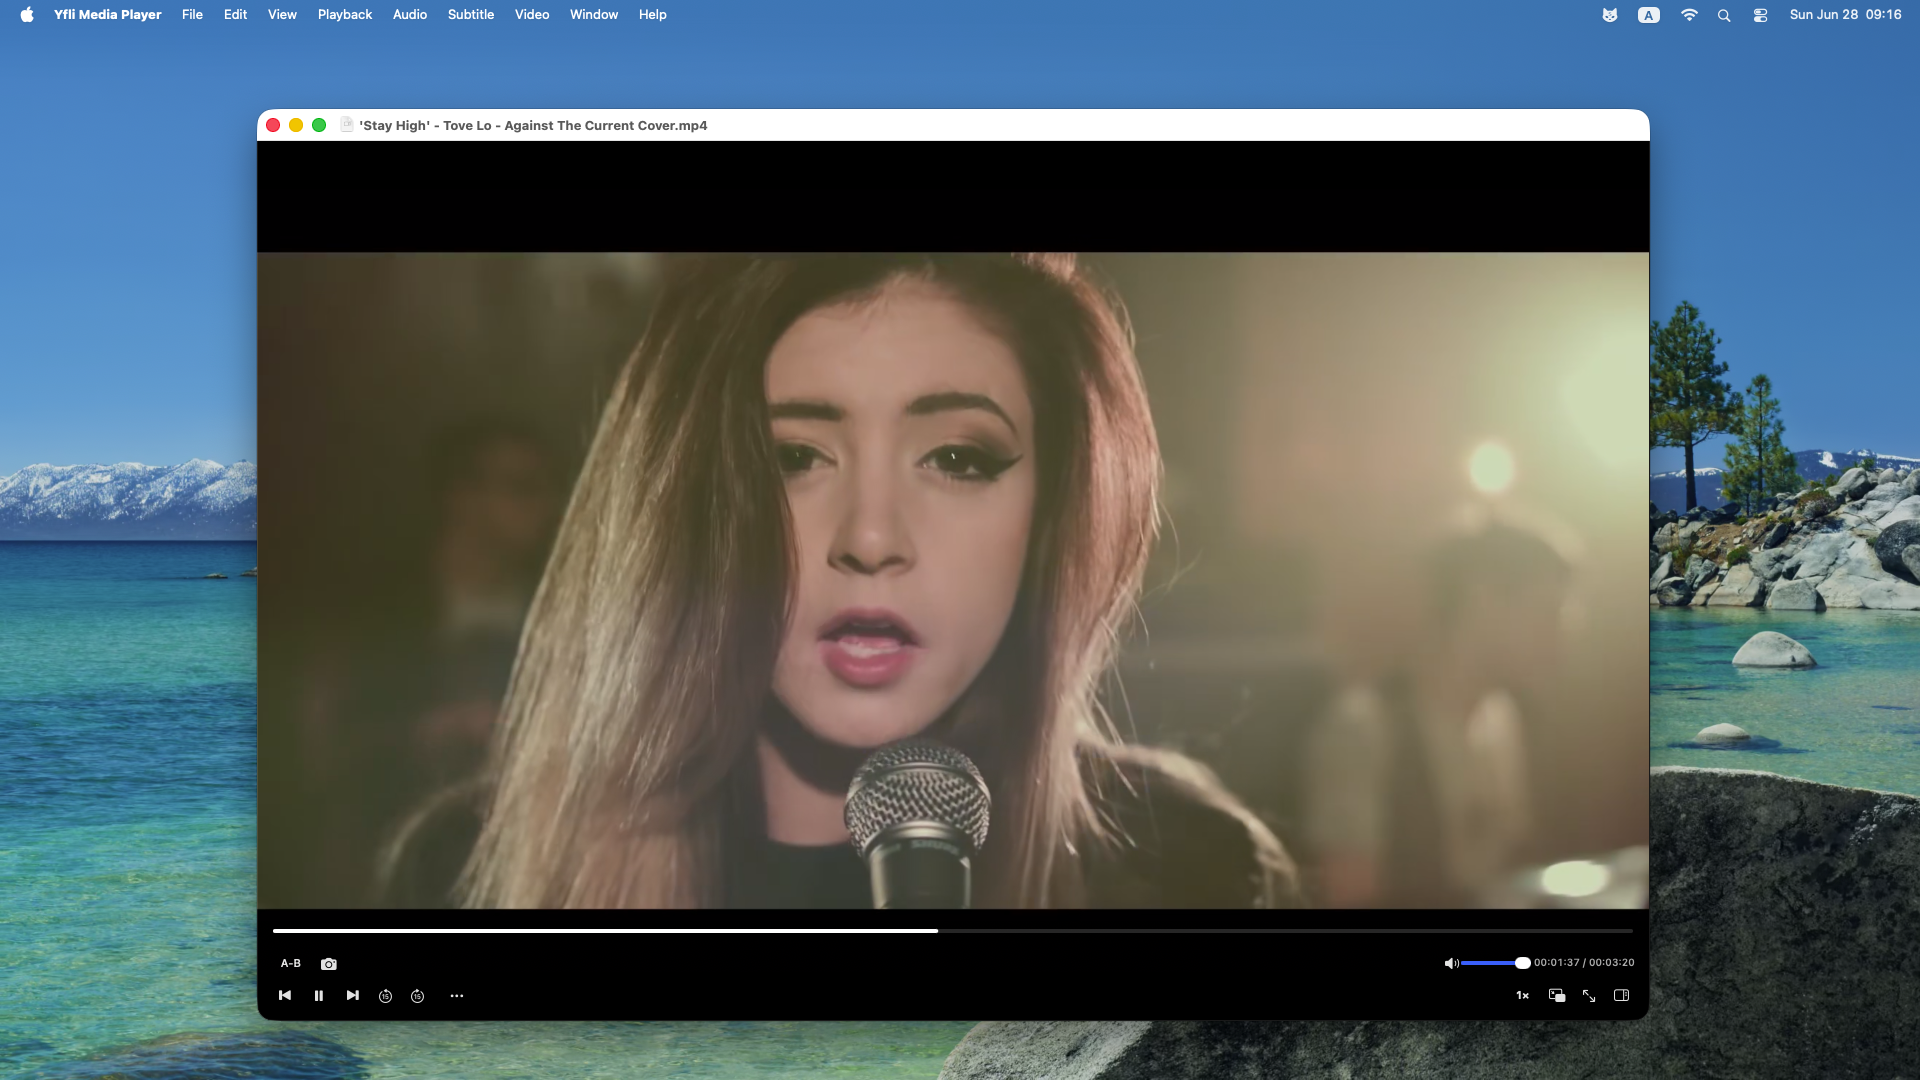Open the Yfli Media Player app menu
Image resolution: width=1920 pixels, height=1080 pixels.
(107, 14)
